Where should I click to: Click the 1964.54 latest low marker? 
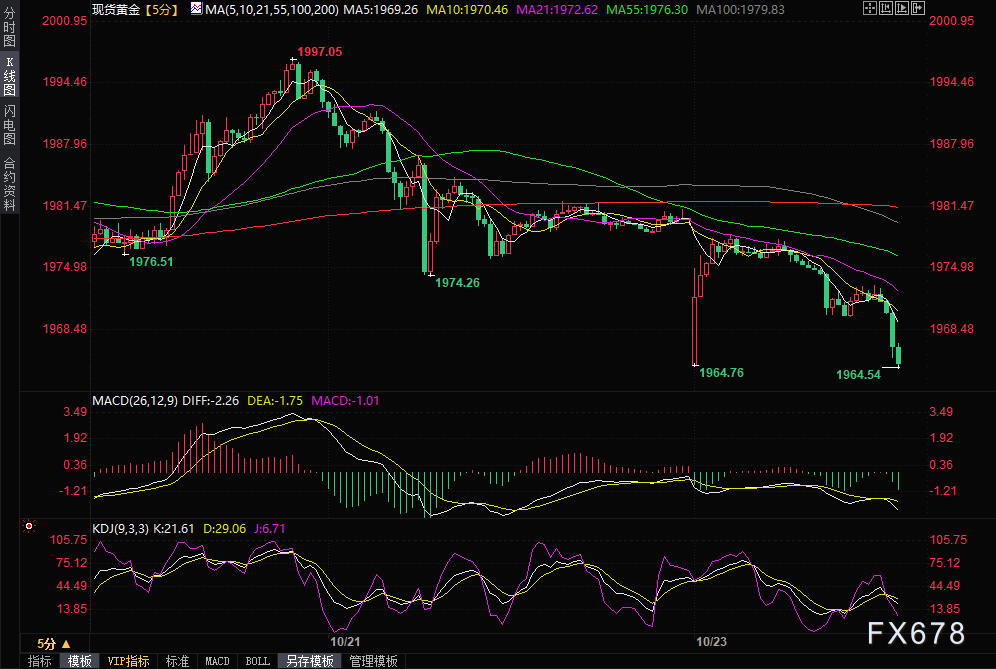pyautogui.click(x=858, y=375)
